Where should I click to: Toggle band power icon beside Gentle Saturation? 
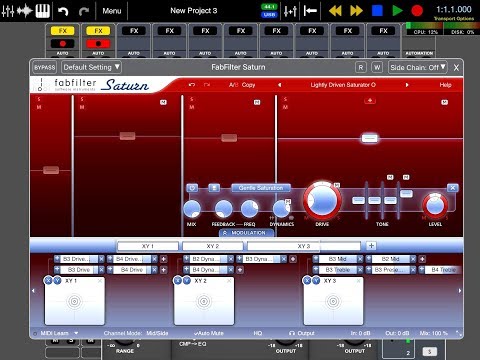(x=192, y=188)
